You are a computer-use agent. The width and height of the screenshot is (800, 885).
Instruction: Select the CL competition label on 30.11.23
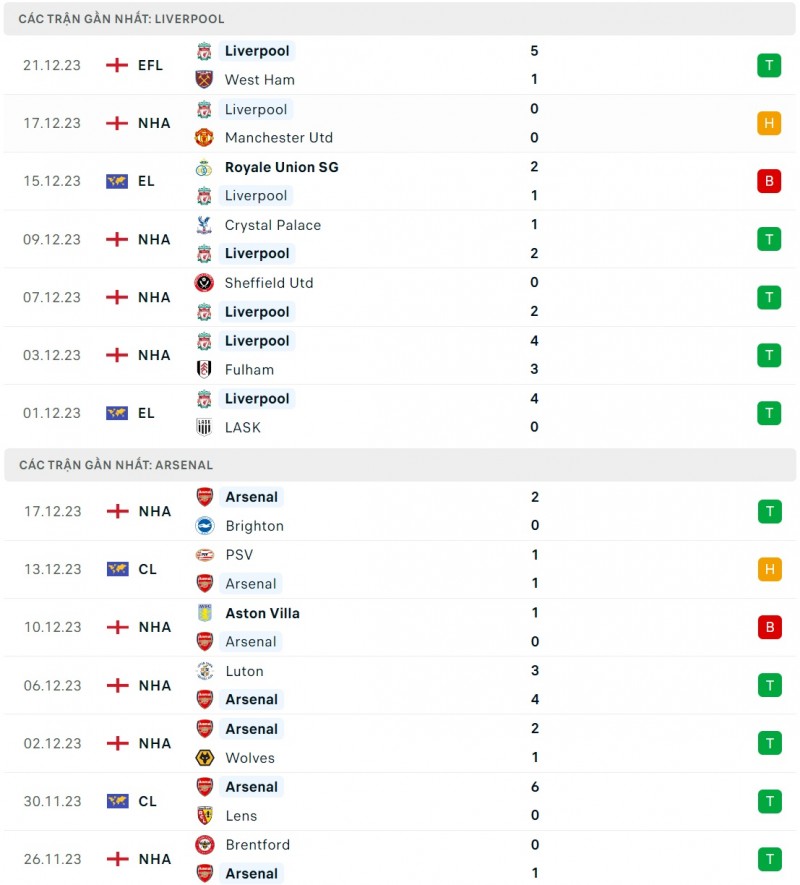coord(147,801)
